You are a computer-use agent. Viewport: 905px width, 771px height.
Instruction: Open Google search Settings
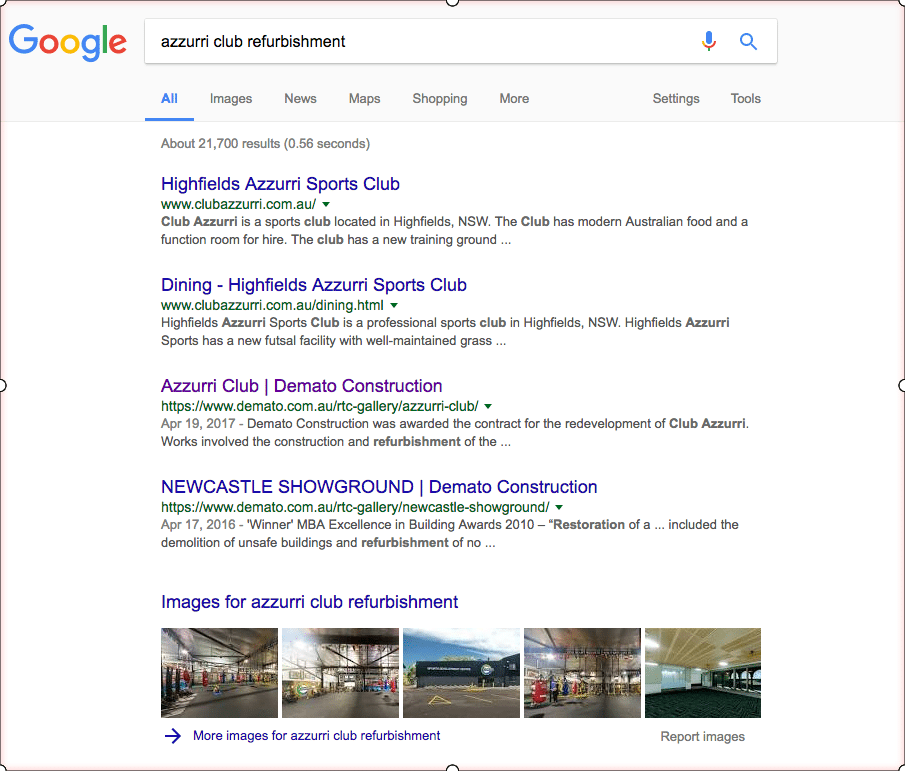675,98
